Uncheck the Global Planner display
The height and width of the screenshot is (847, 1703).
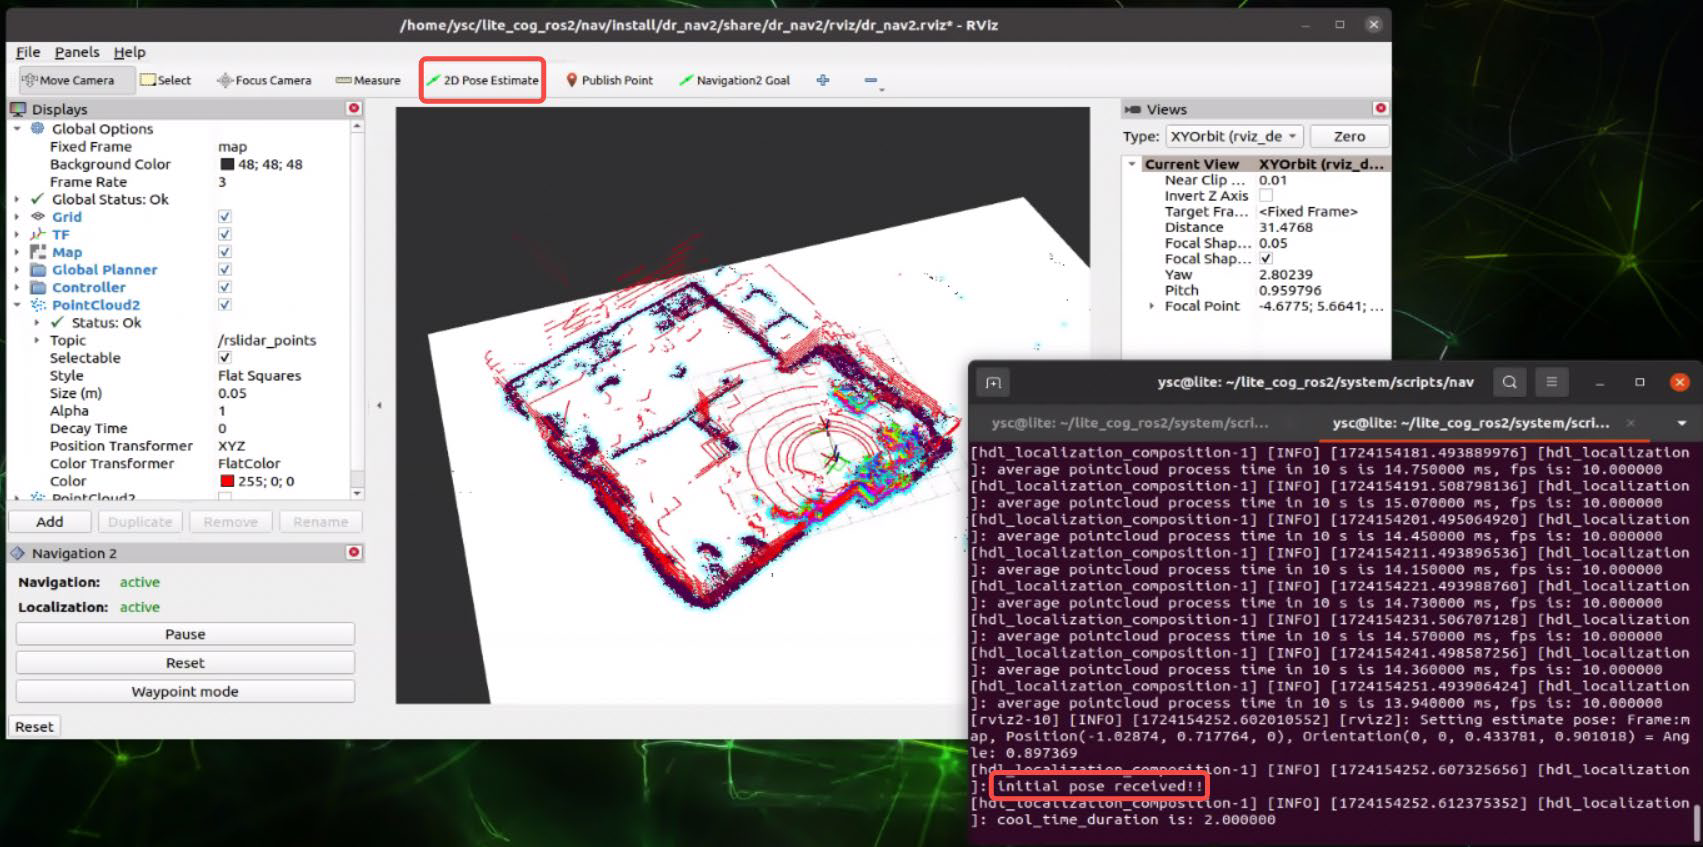click(x=224, y=270)
